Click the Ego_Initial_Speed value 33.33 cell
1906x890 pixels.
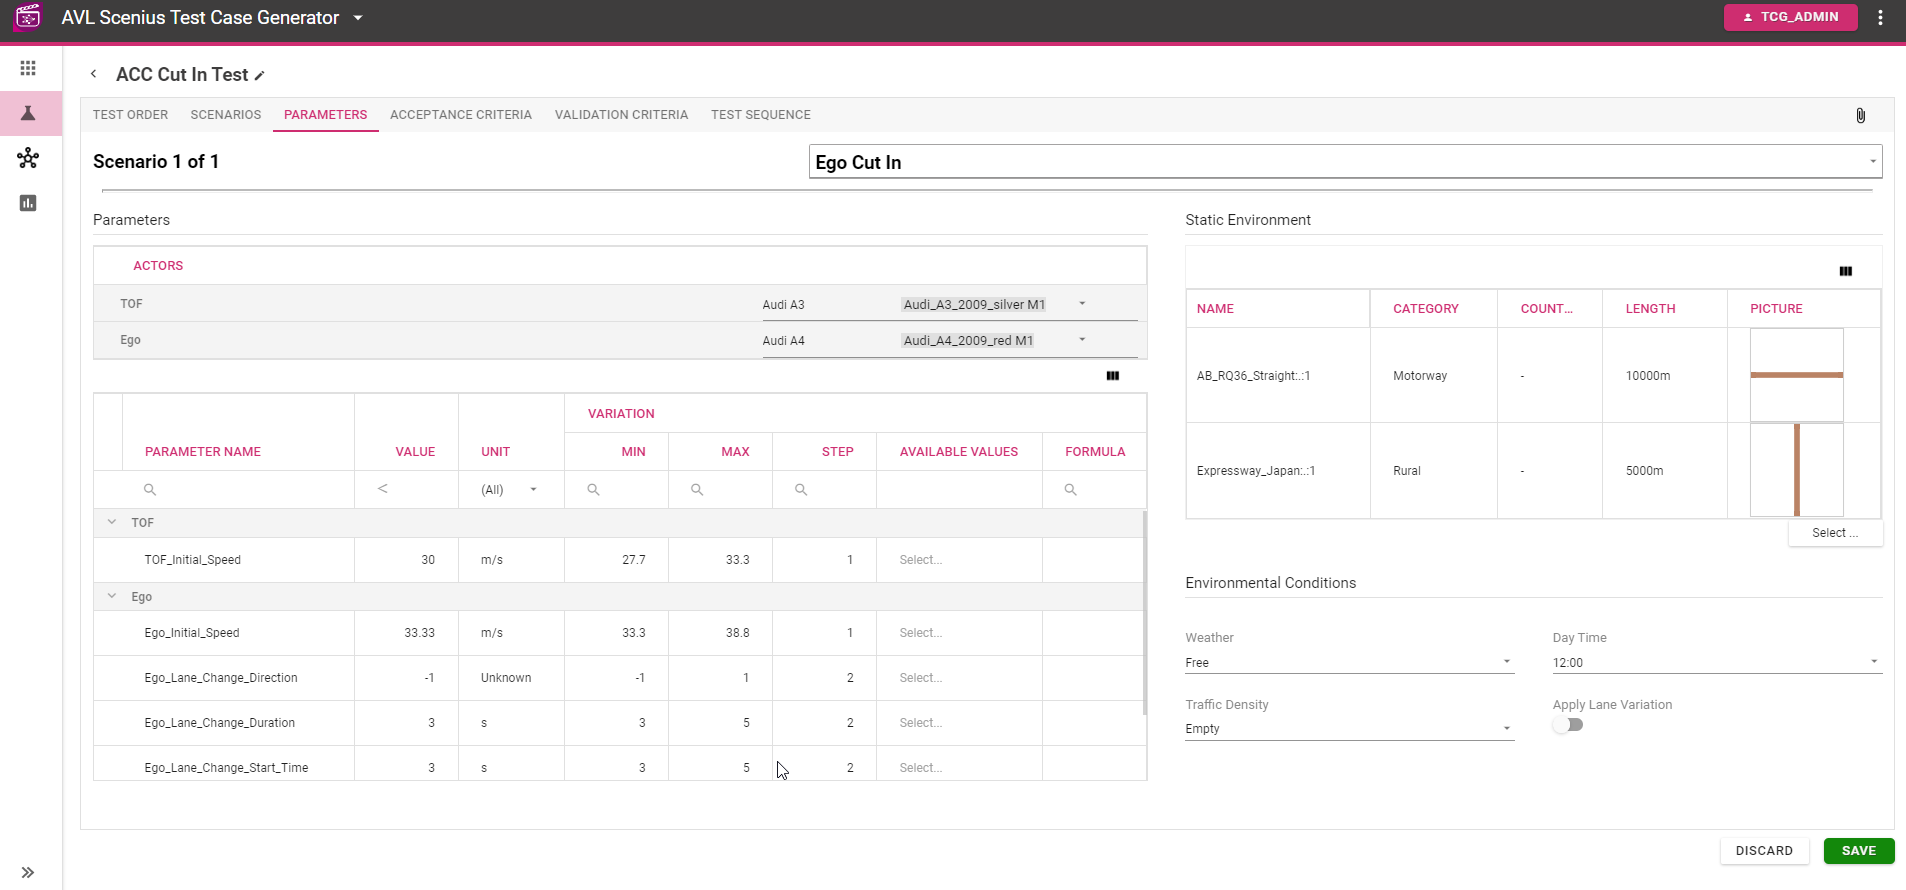pyautogui.click(x=406, y=633)
